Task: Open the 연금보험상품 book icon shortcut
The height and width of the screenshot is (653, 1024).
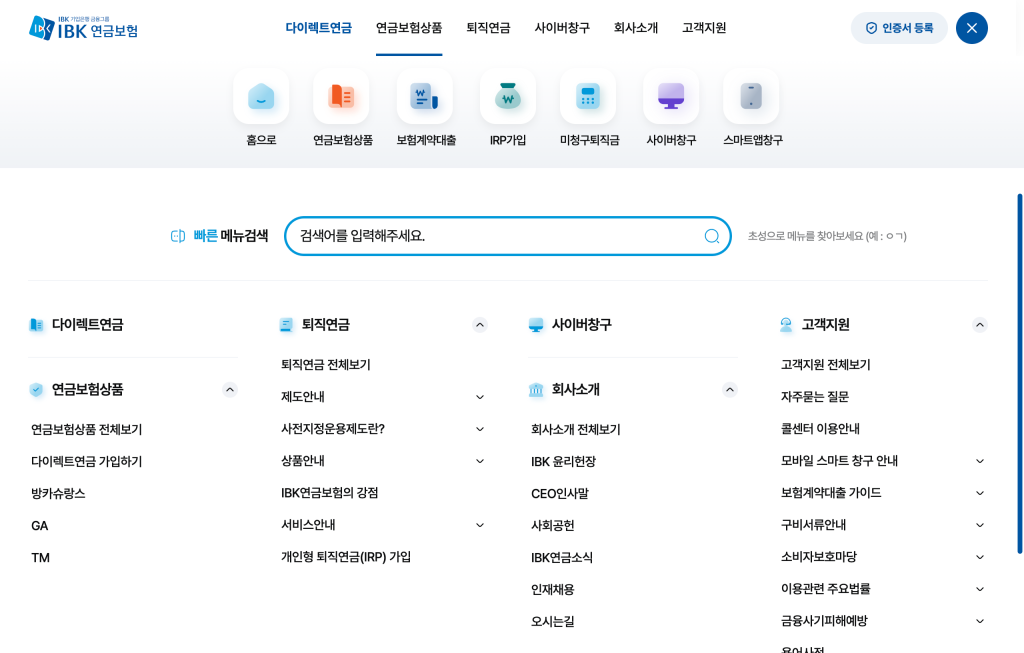Action: coord(341,97)
